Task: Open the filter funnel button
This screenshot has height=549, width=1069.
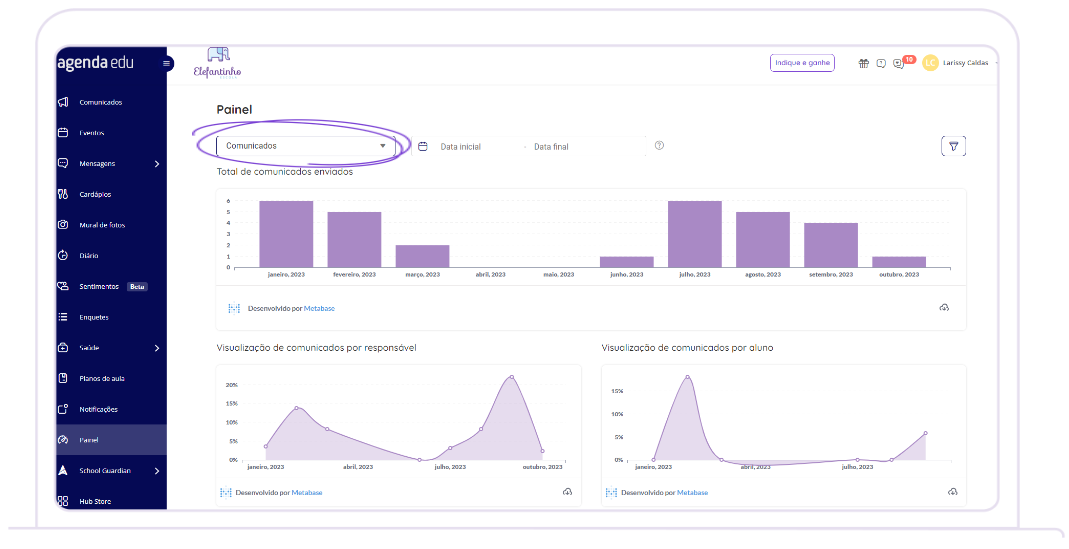Action: click(x=953, y=146)
